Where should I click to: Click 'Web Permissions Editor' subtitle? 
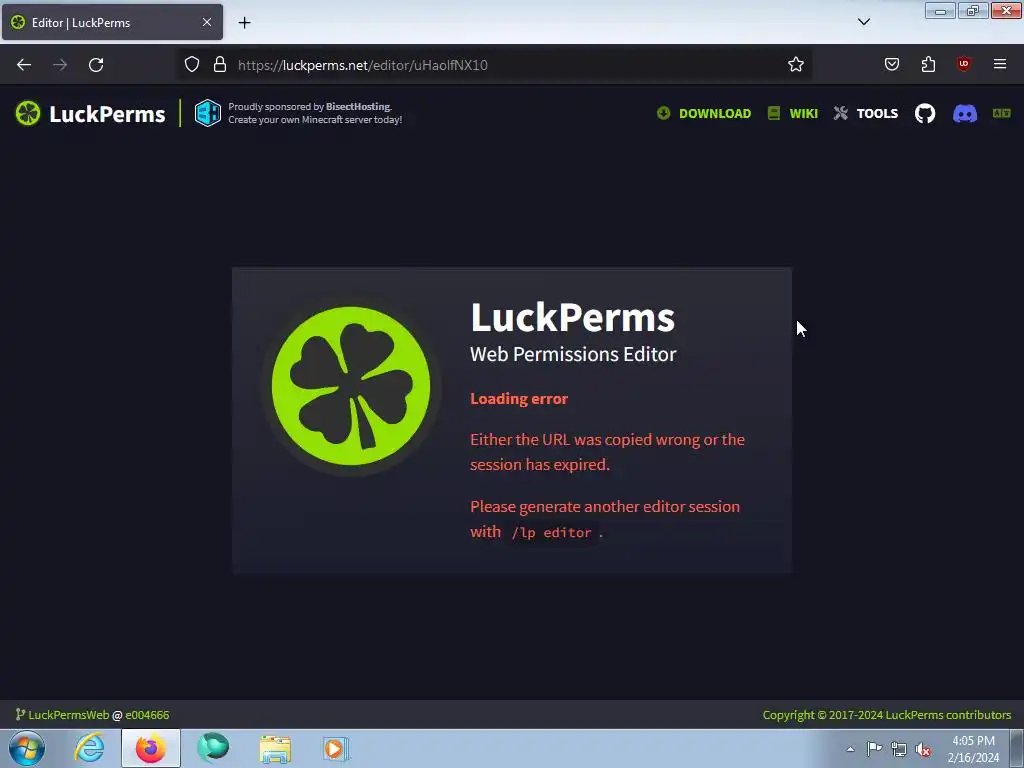pyautogui.click(x=573, y=354)
